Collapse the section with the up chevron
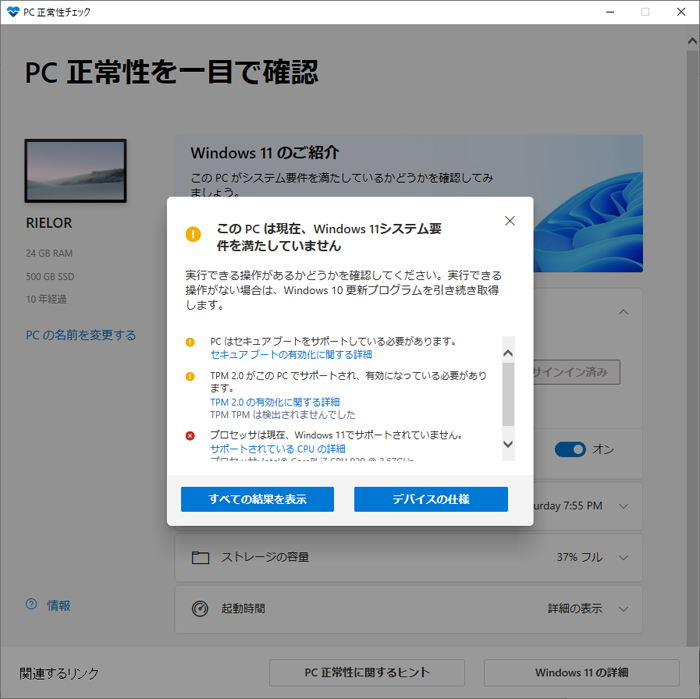The width and height of the screenshot is (700, 699). (624, 312)
